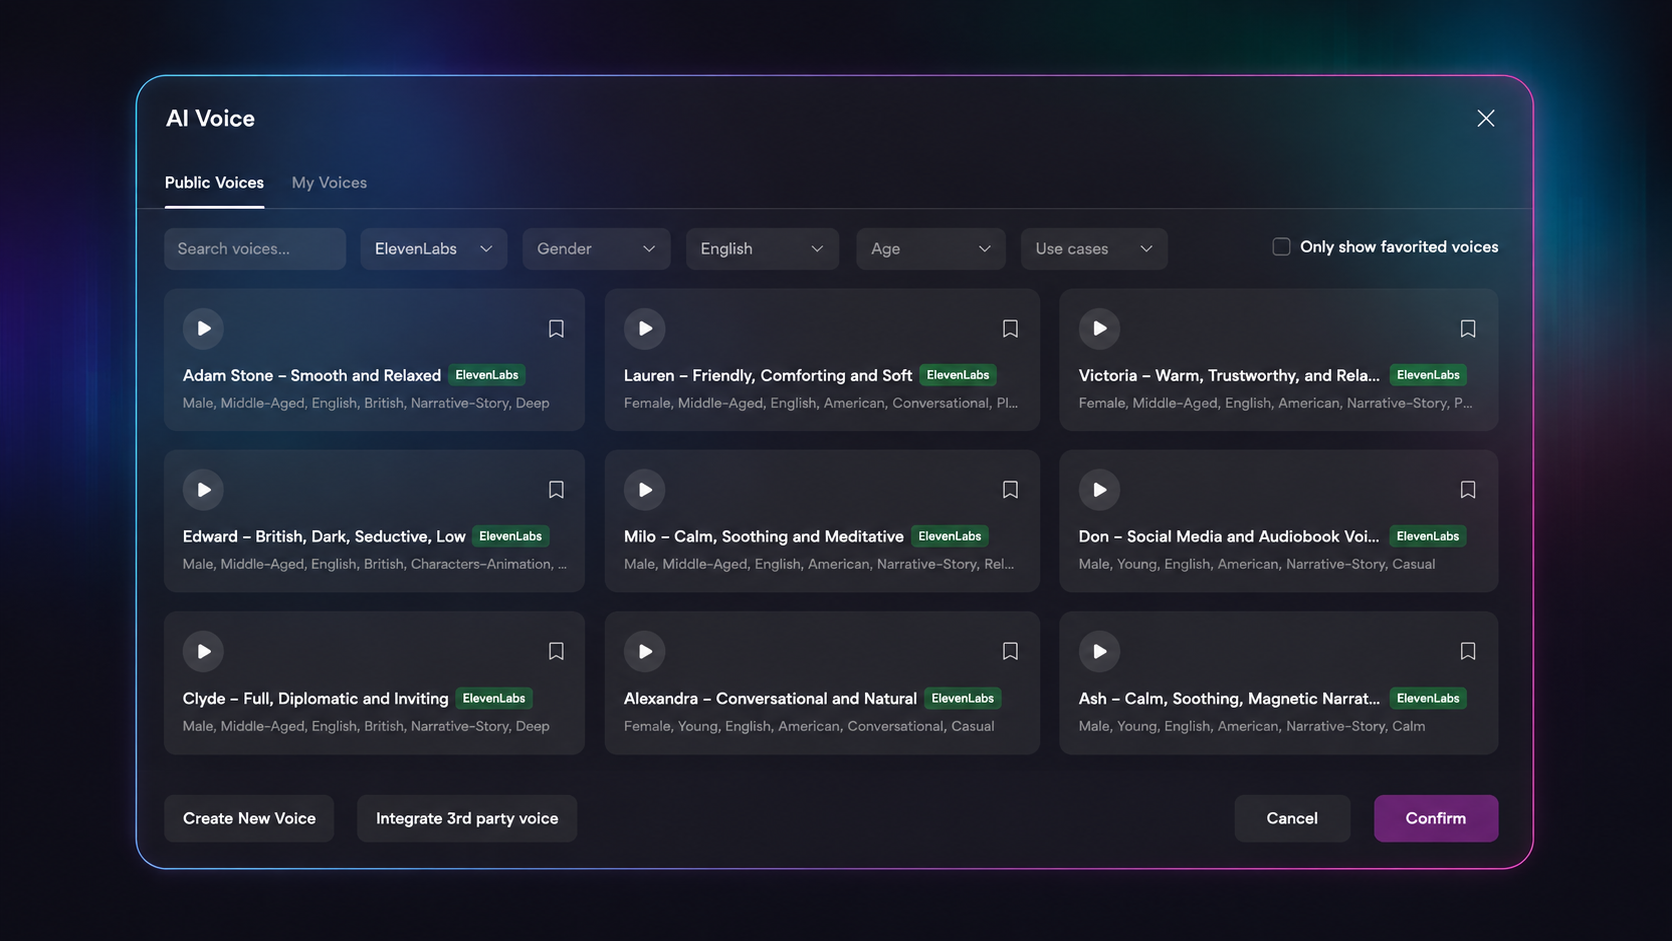Select the Edward – British, Dark voice title

pos(324,537)
